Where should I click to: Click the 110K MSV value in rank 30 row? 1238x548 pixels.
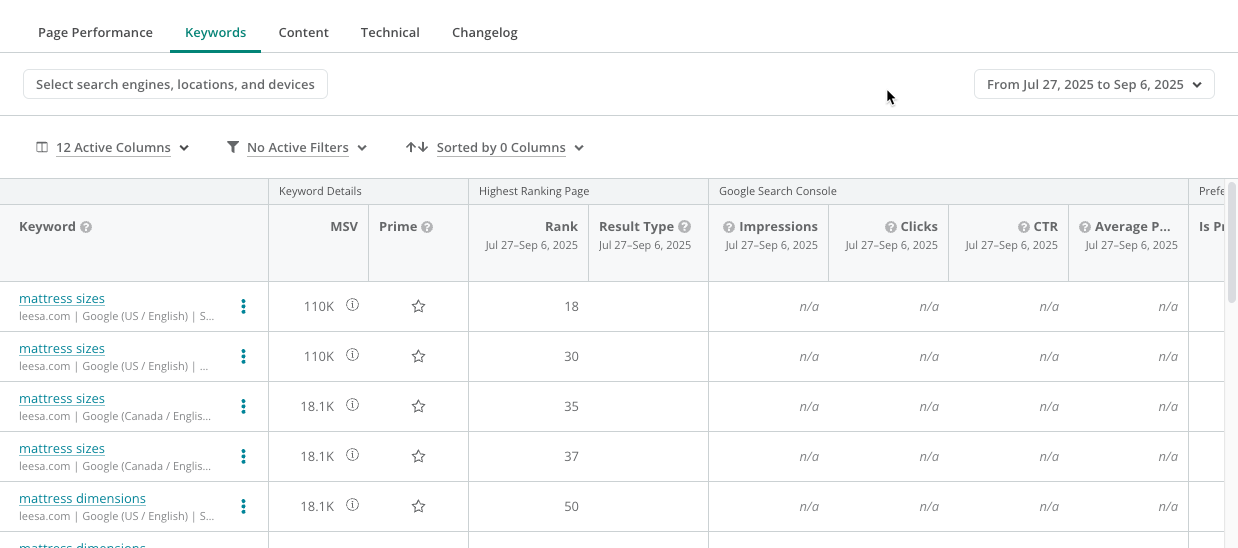[x=319, y=357]
